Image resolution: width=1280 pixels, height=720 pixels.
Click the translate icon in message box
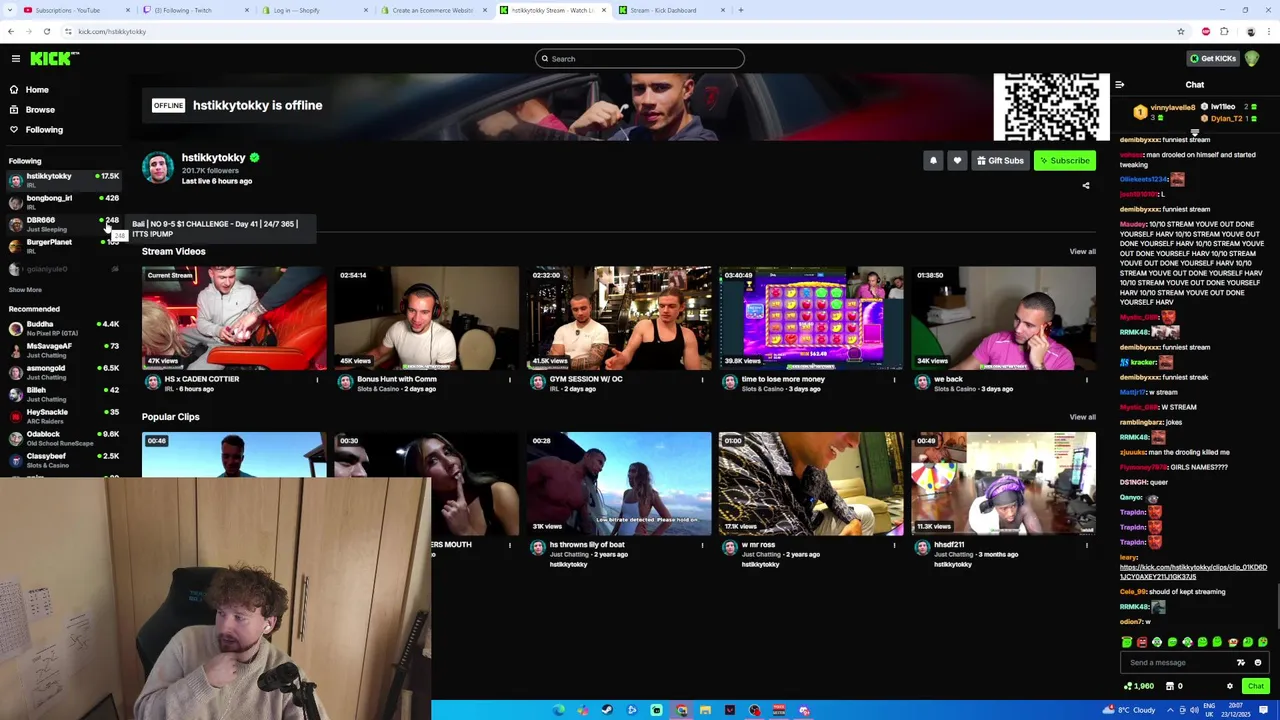(x=1241, y=662)
